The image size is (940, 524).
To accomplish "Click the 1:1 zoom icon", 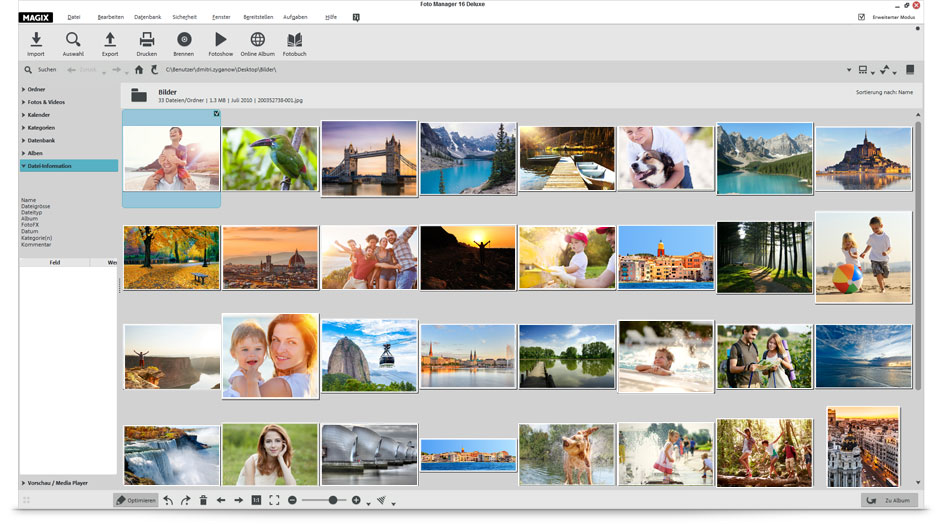I will [x=256, y=500].
